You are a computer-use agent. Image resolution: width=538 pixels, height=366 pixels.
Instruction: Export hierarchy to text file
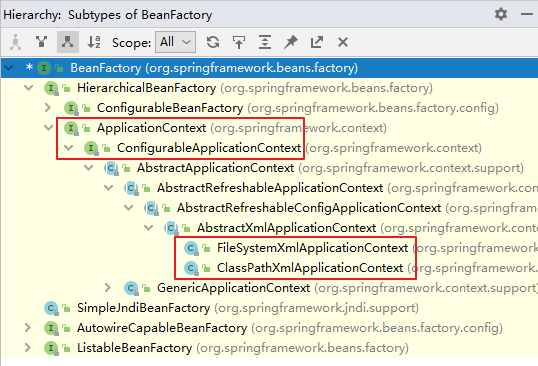pyautogui.click(x=316, y=42)
